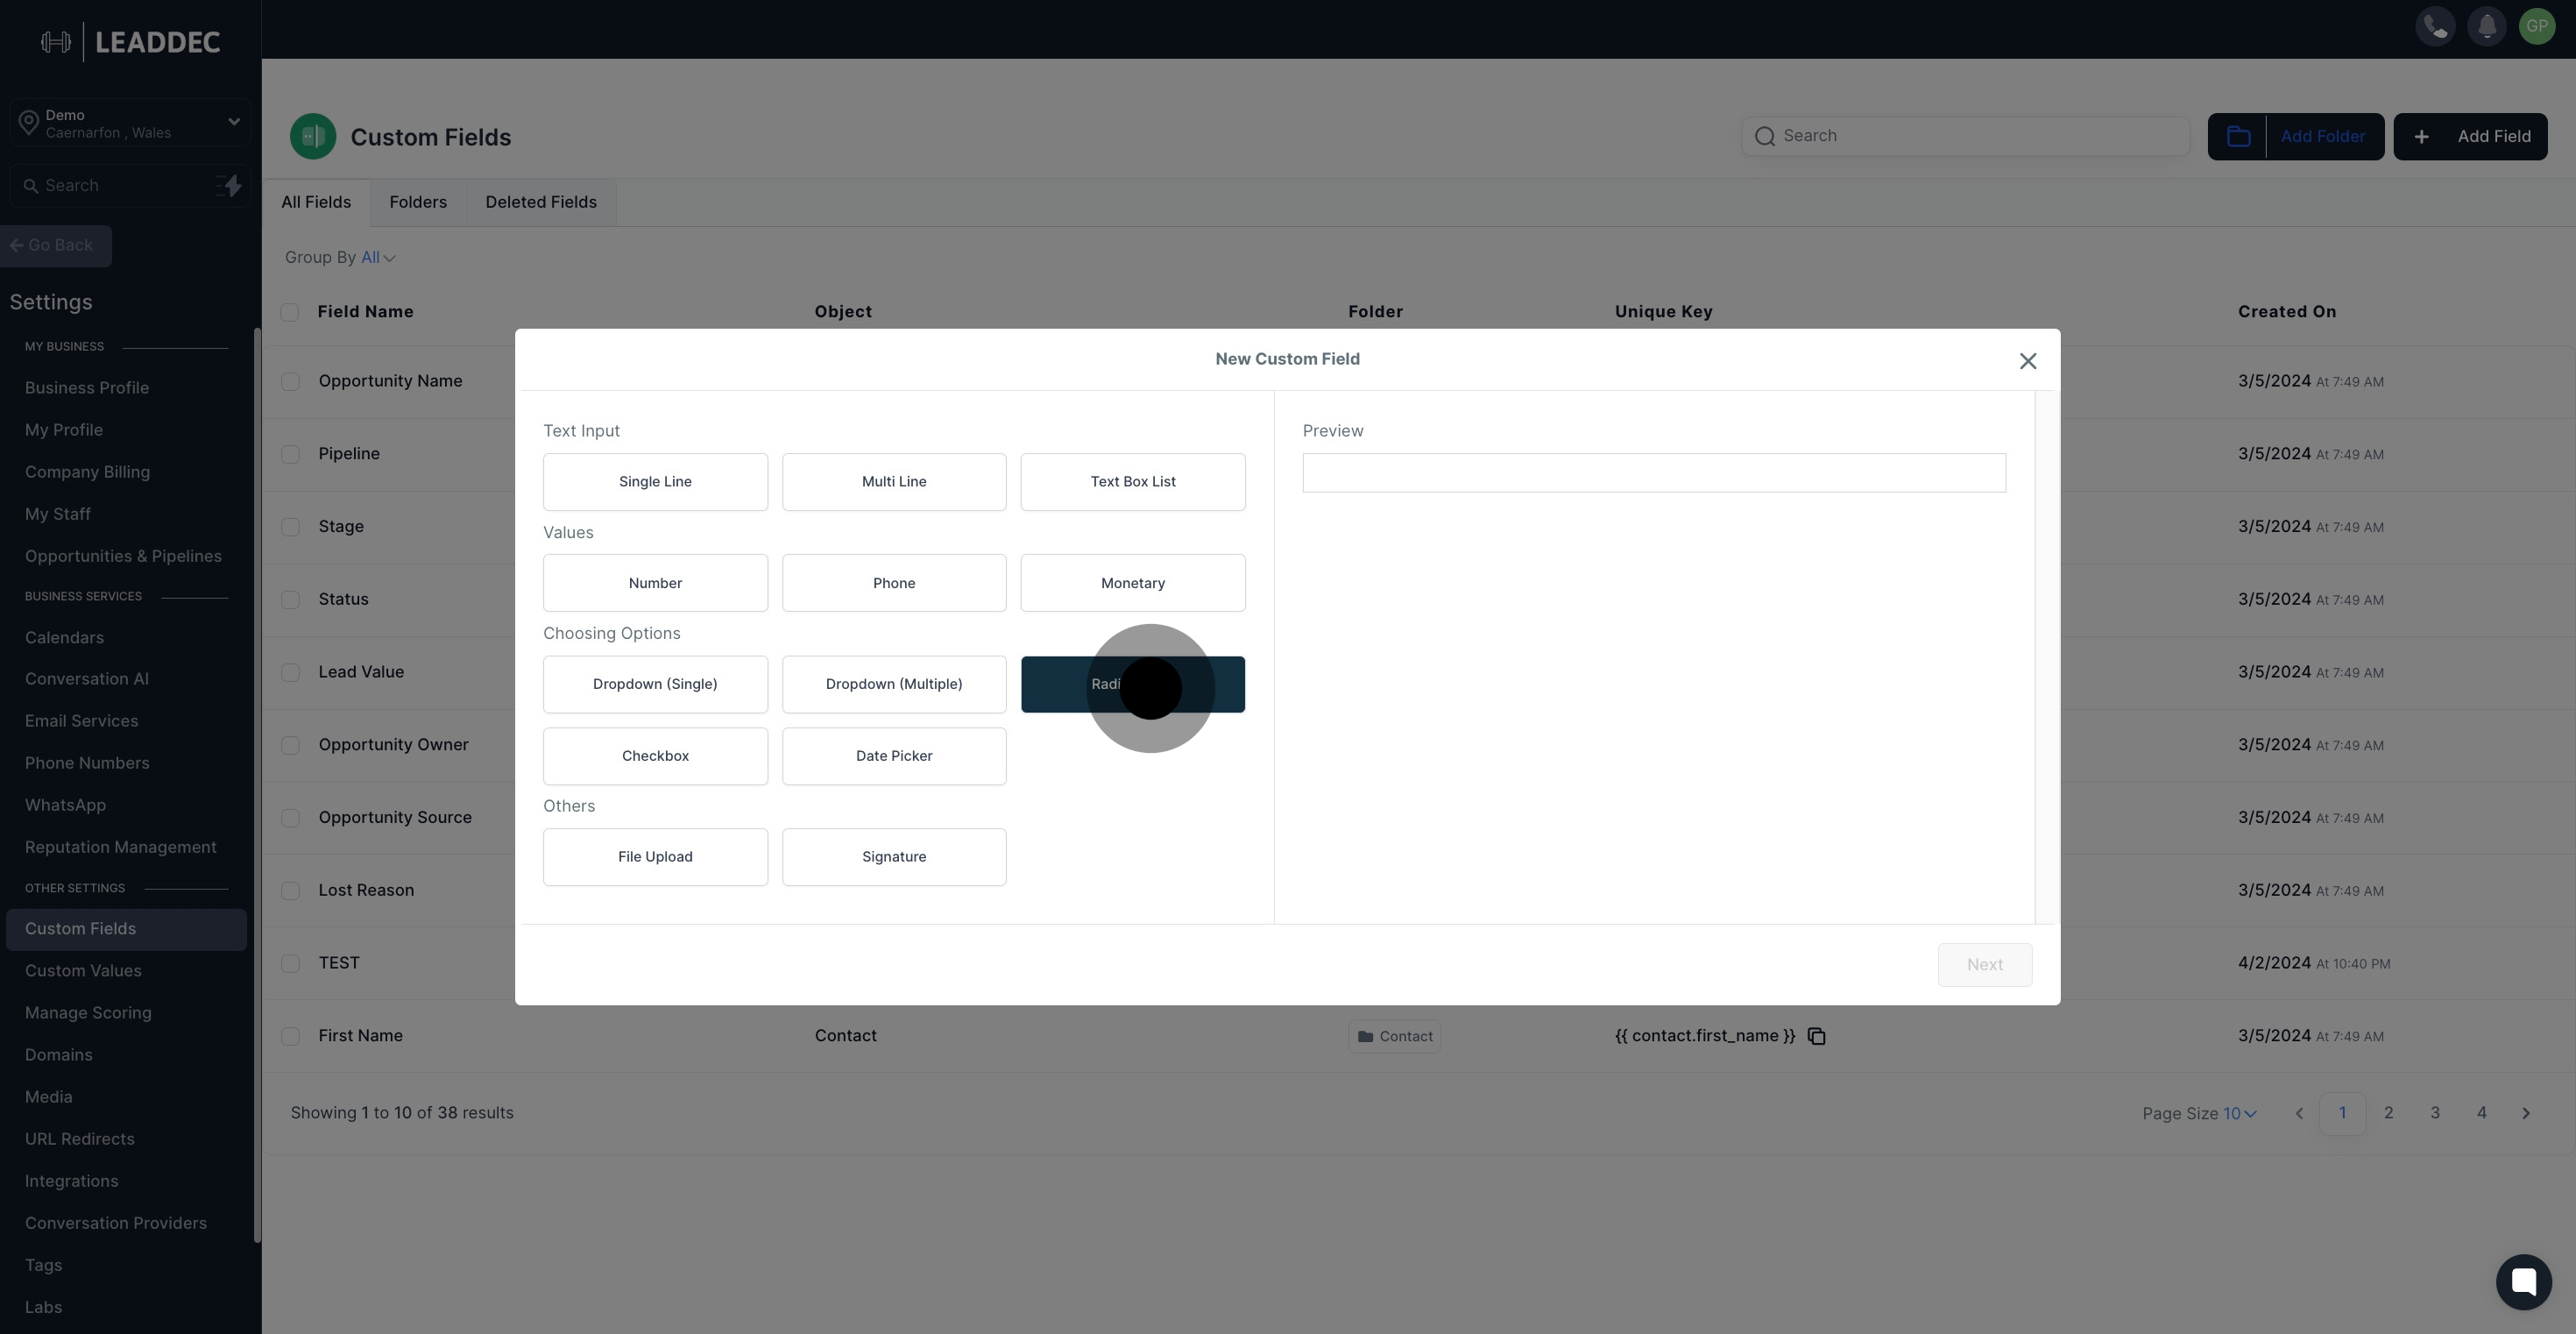Screen dimensions: 2576x1334
Task: Choose the Dropdown (Single) field type
Action: (x=655, y=684)
